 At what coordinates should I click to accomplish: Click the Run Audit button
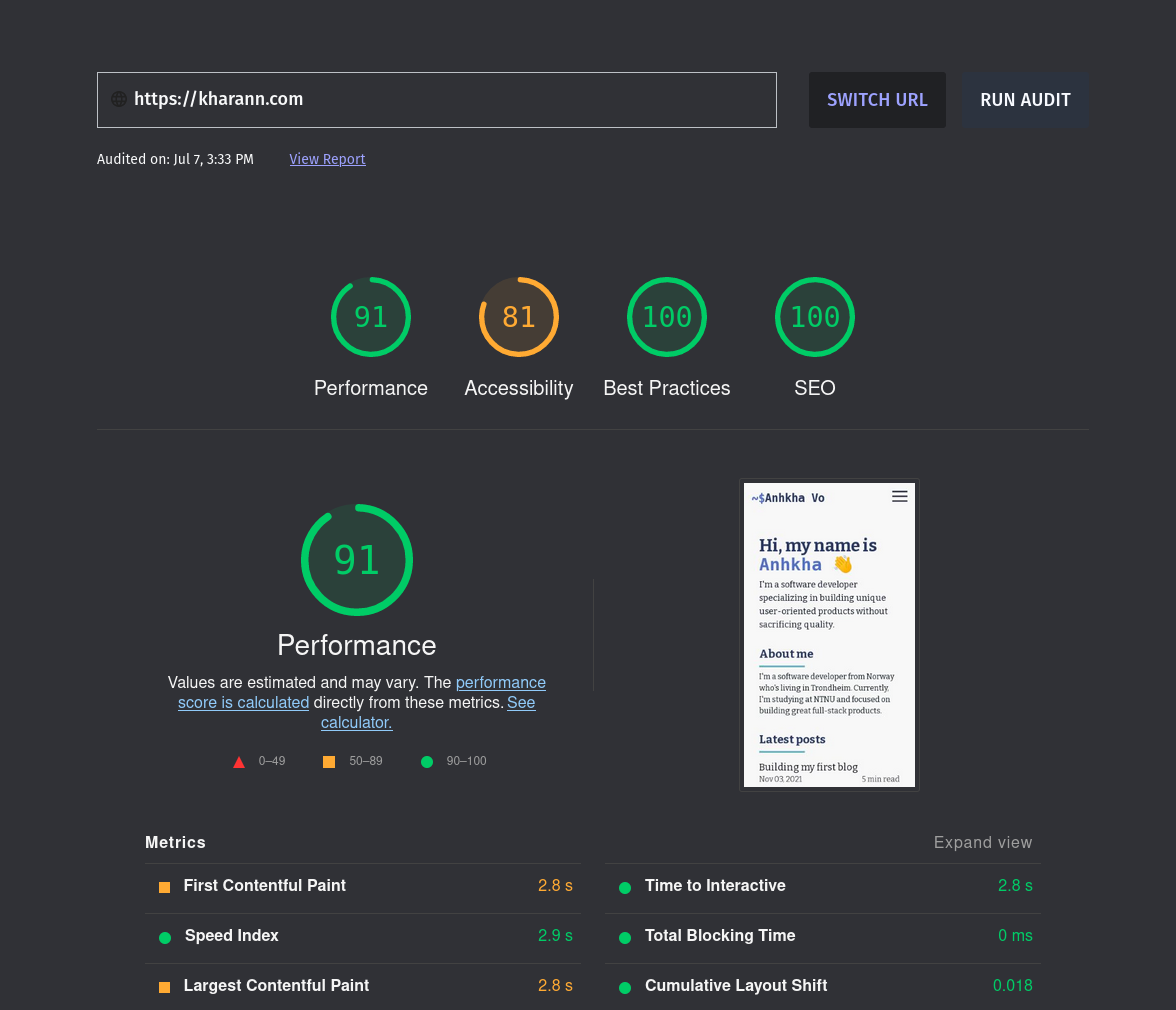(1025, 100)
